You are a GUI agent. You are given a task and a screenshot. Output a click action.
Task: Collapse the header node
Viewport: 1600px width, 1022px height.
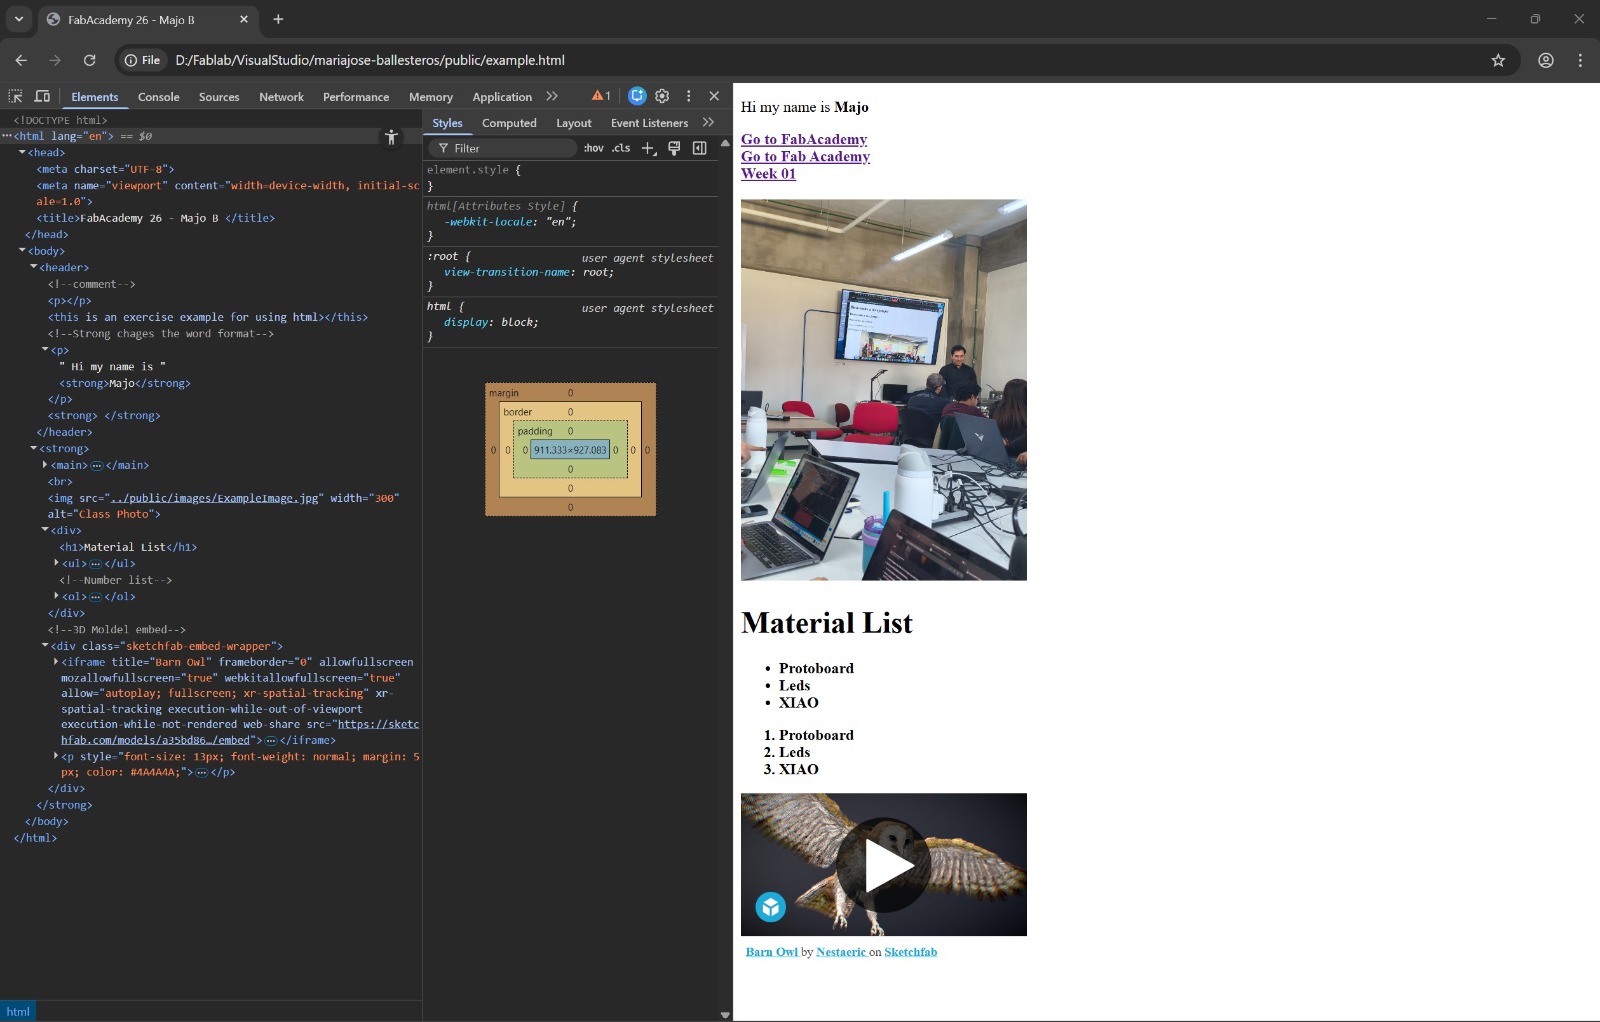tap(34, 267)
